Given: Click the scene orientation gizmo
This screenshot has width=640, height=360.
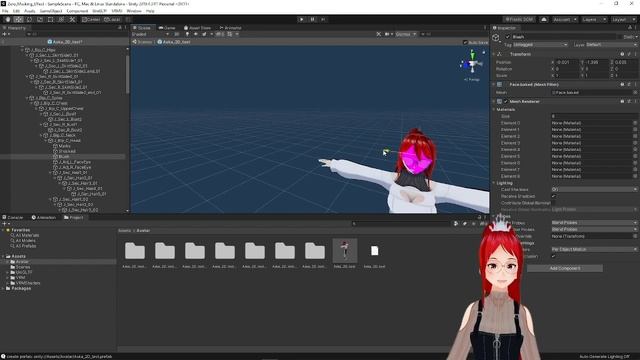Looking at the screenshot, I should pos(473,64).
